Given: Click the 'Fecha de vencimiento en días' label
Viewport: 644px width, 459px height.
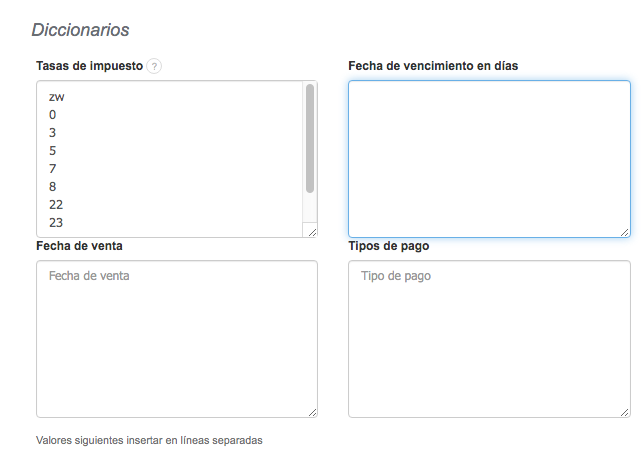Looking at the screenshot, I should (x=433, y=66).
